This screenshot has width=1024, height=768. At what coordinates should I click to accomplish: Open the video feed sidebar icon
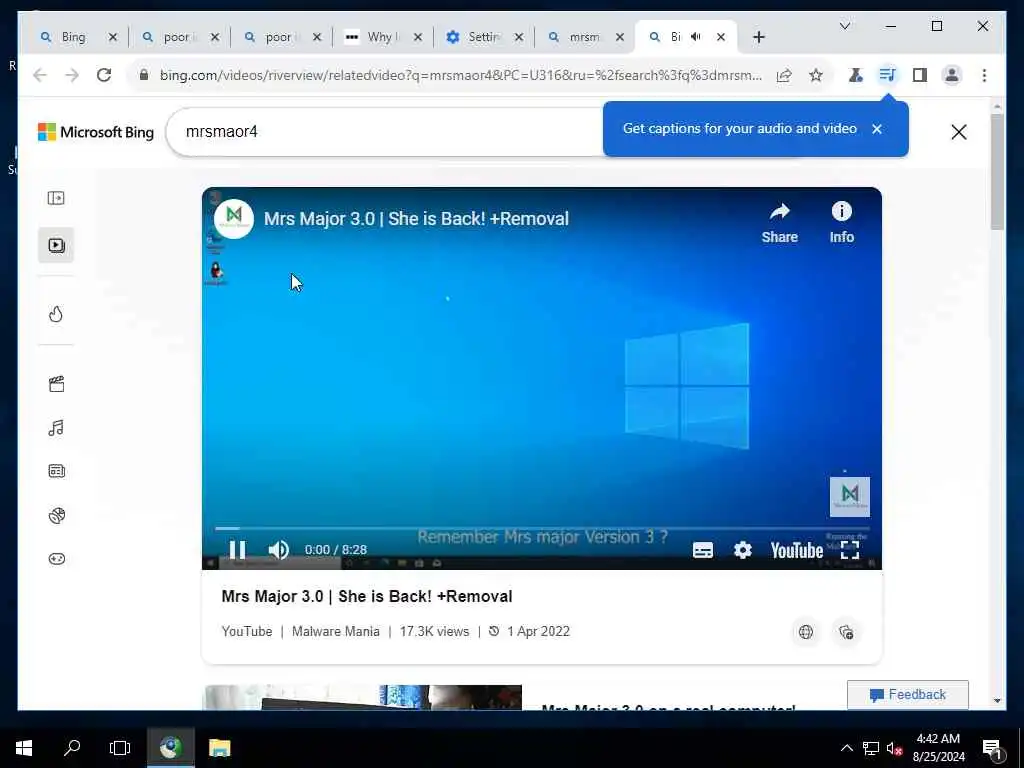point(56,246)
